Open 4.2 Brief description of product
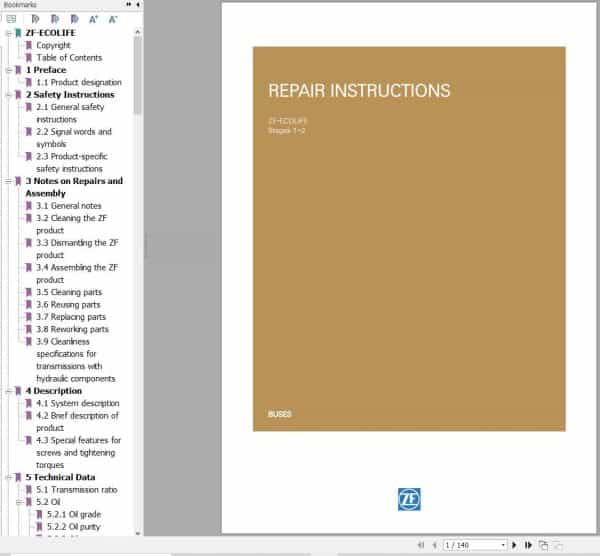This screenshot has height=556, width=600. click(78, 421)
